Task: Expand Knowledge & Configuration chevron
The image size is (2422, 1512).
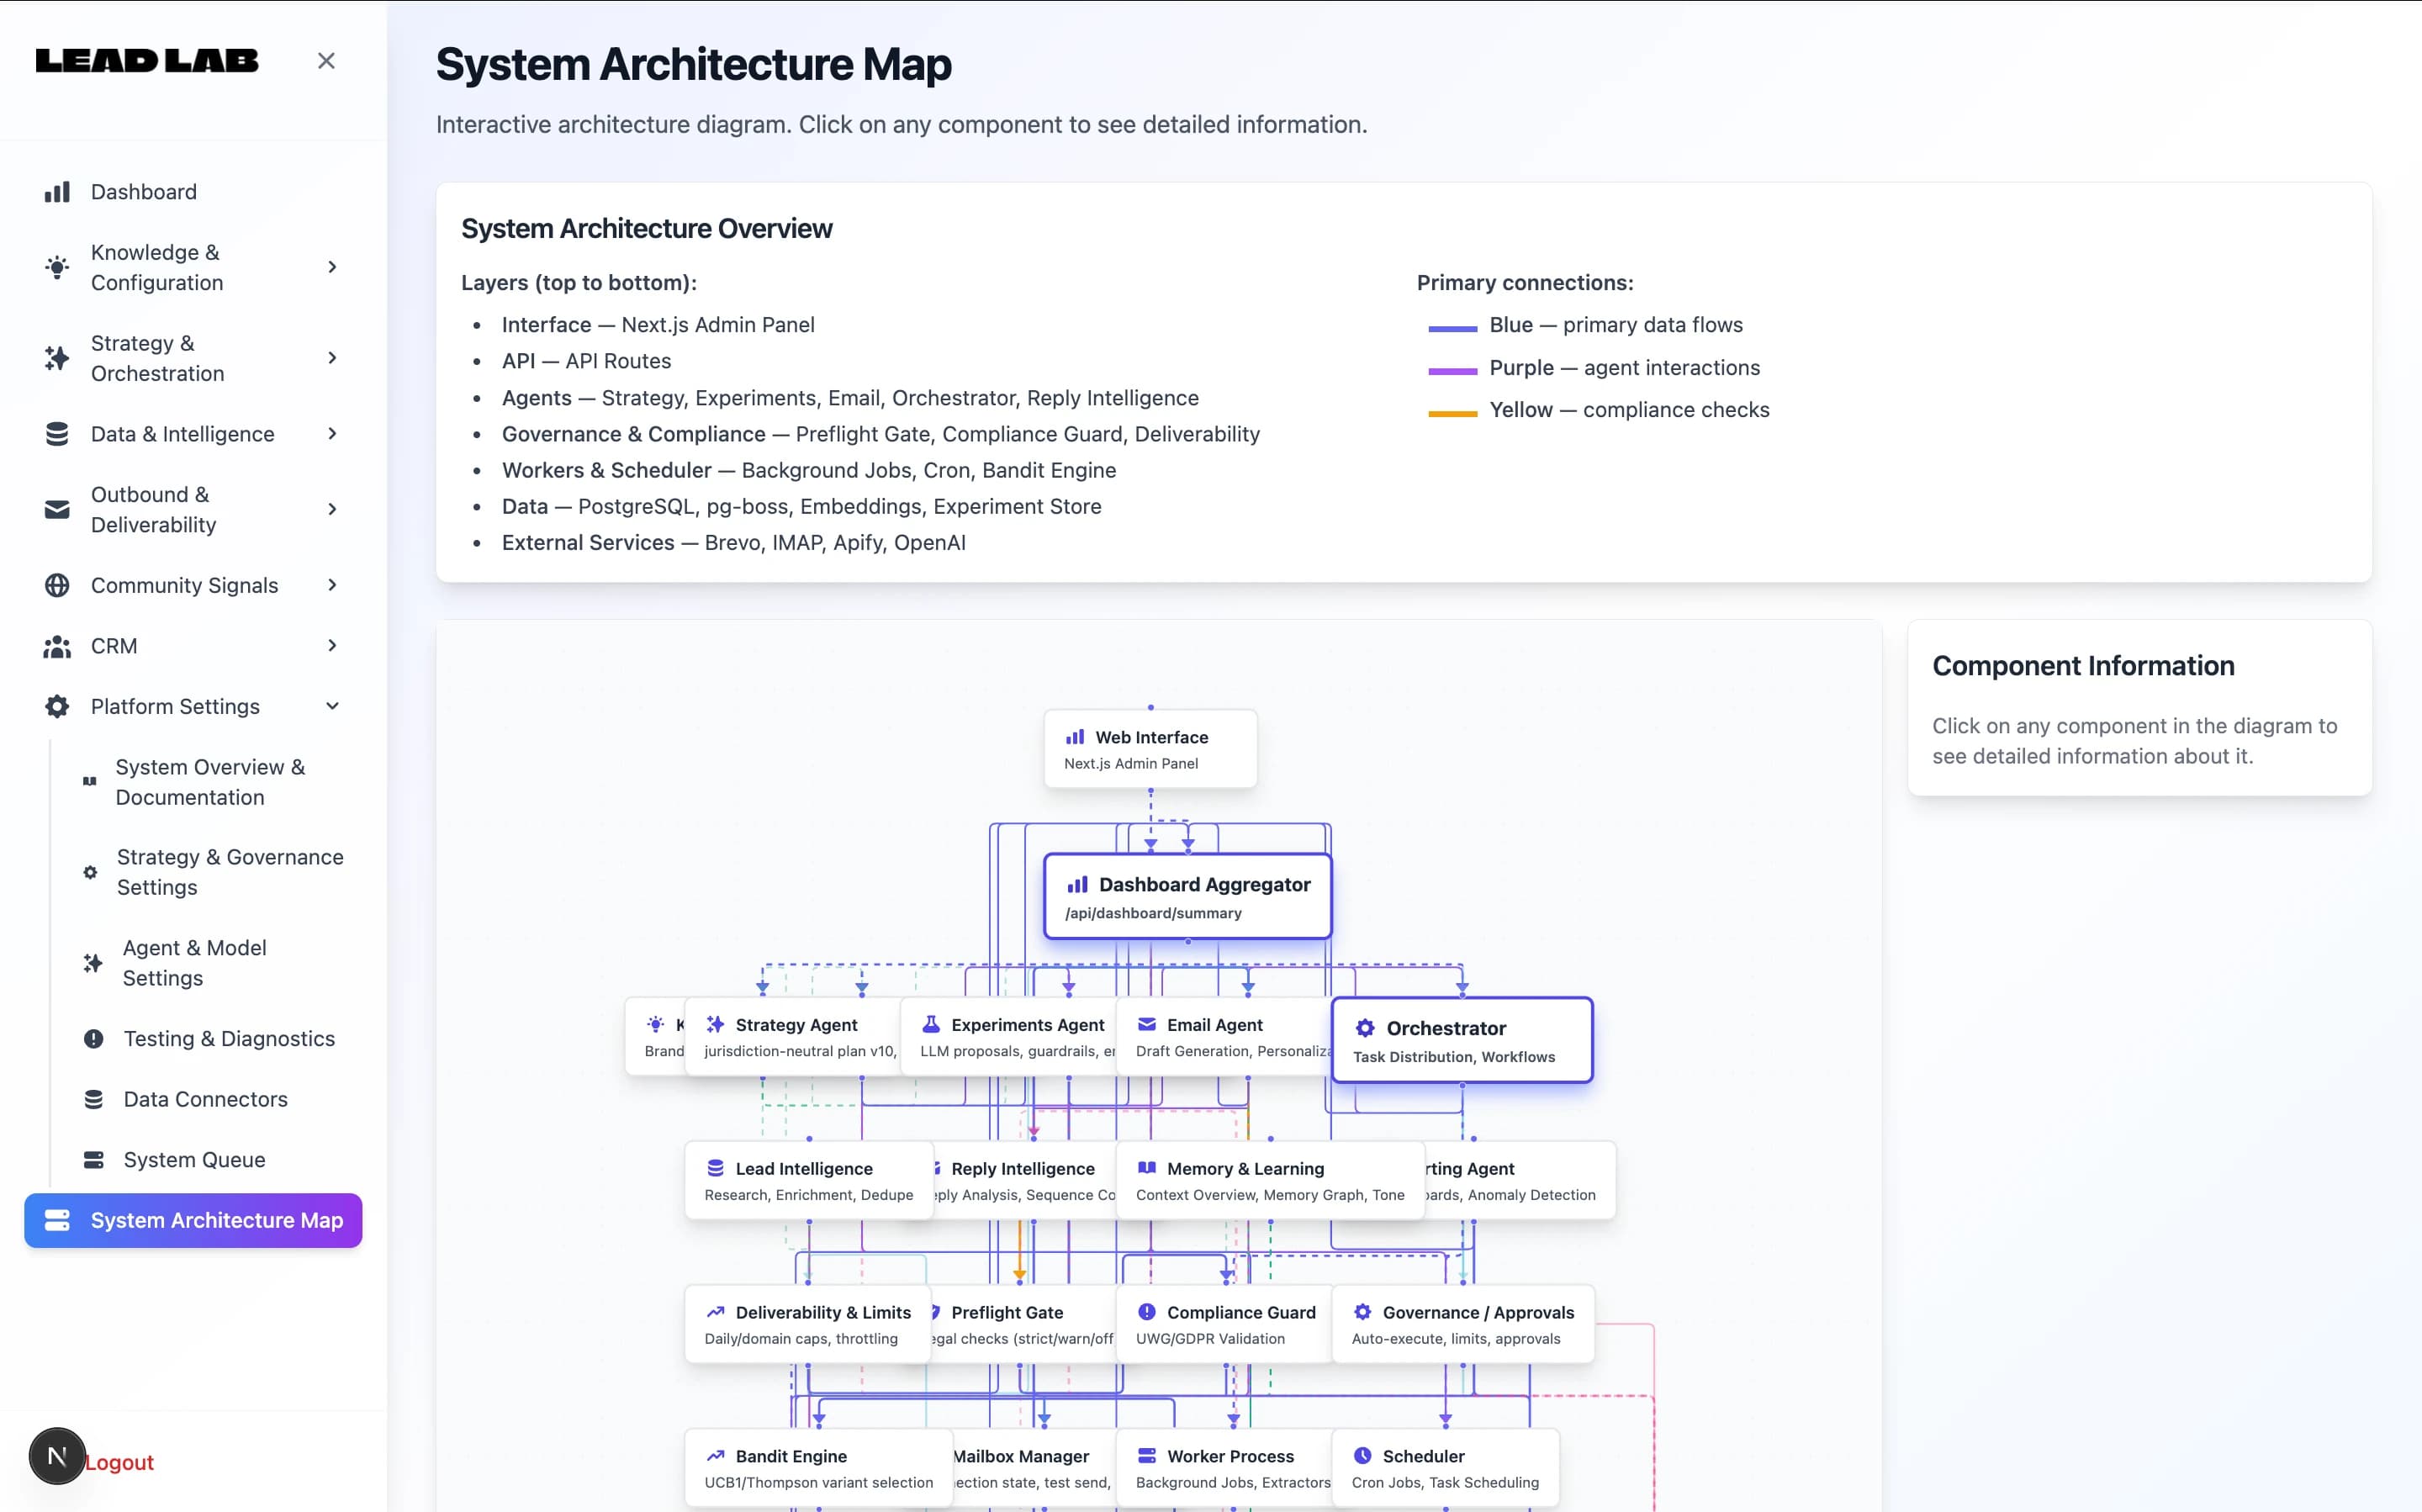Action: [x=332, y=267]
